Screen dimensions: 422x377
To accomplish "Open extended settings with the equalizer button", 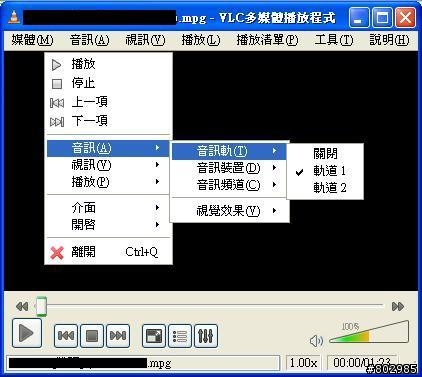I will click(206, 335).
